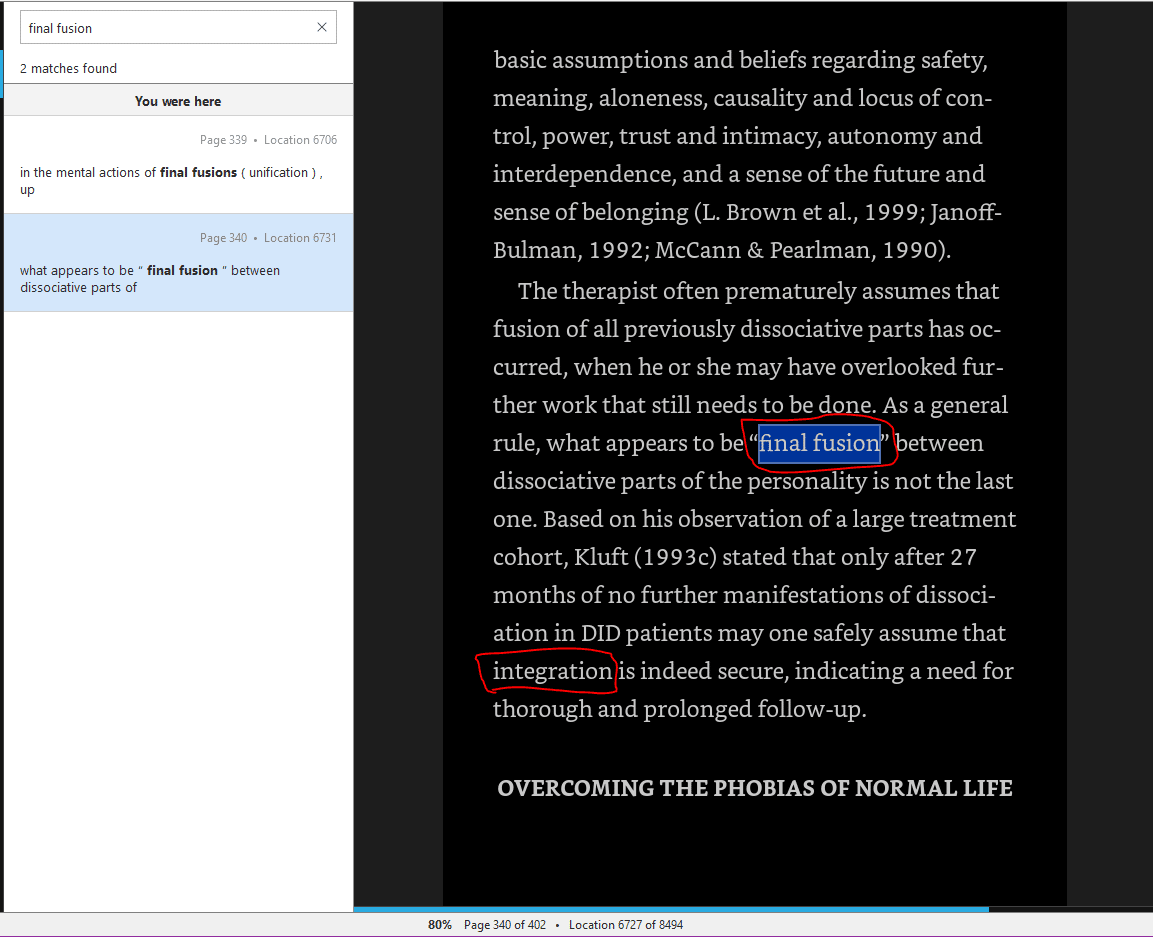The image size is (1153, 937).
Task: Clear the search field with X icon
Action: (x=322, y=28)
